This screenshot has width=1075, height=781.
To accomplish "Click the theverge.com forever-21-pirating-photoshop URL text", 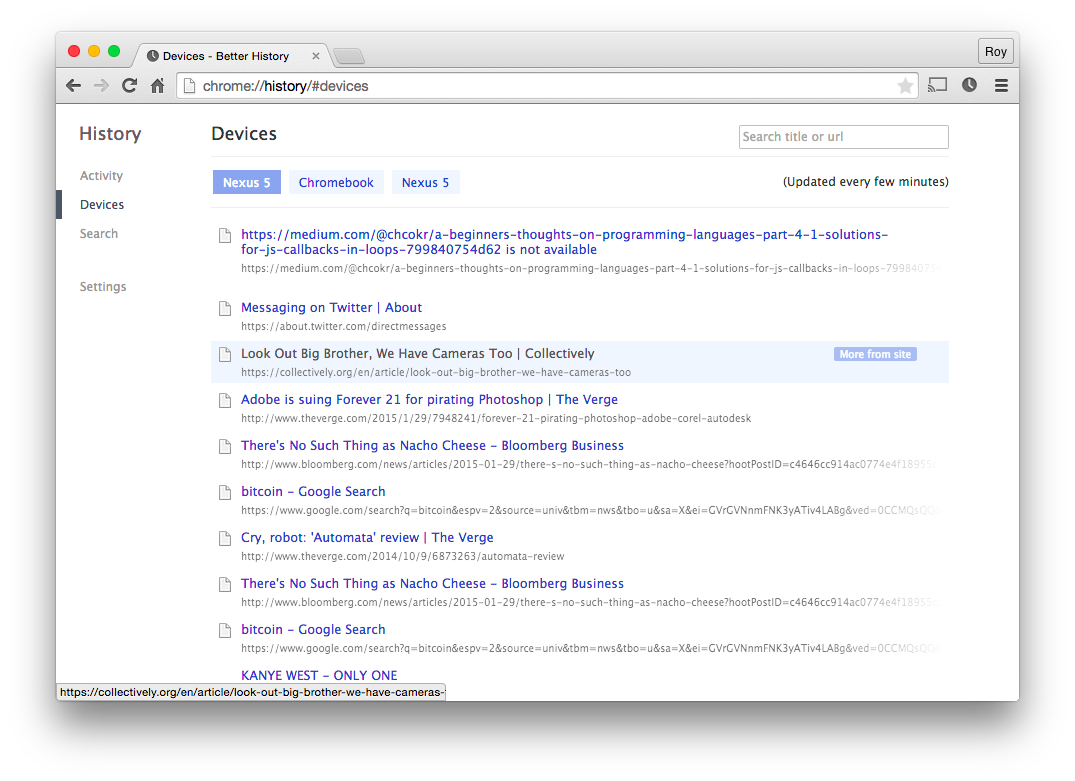I will pyautogui.click(x=496, y=418).
